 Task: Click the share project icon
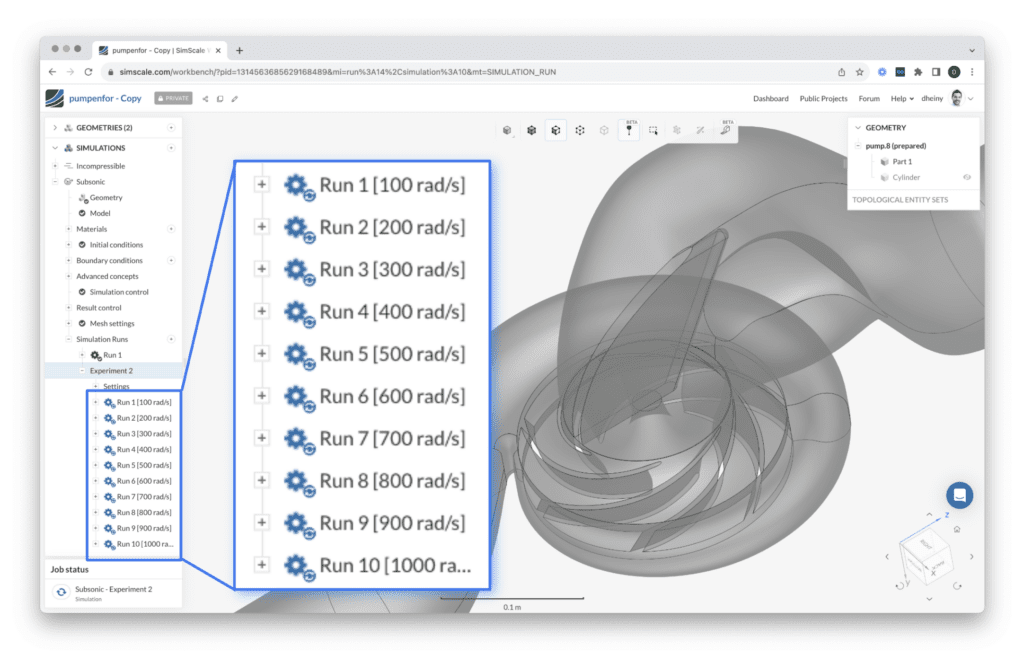click(x=205, y=98)
